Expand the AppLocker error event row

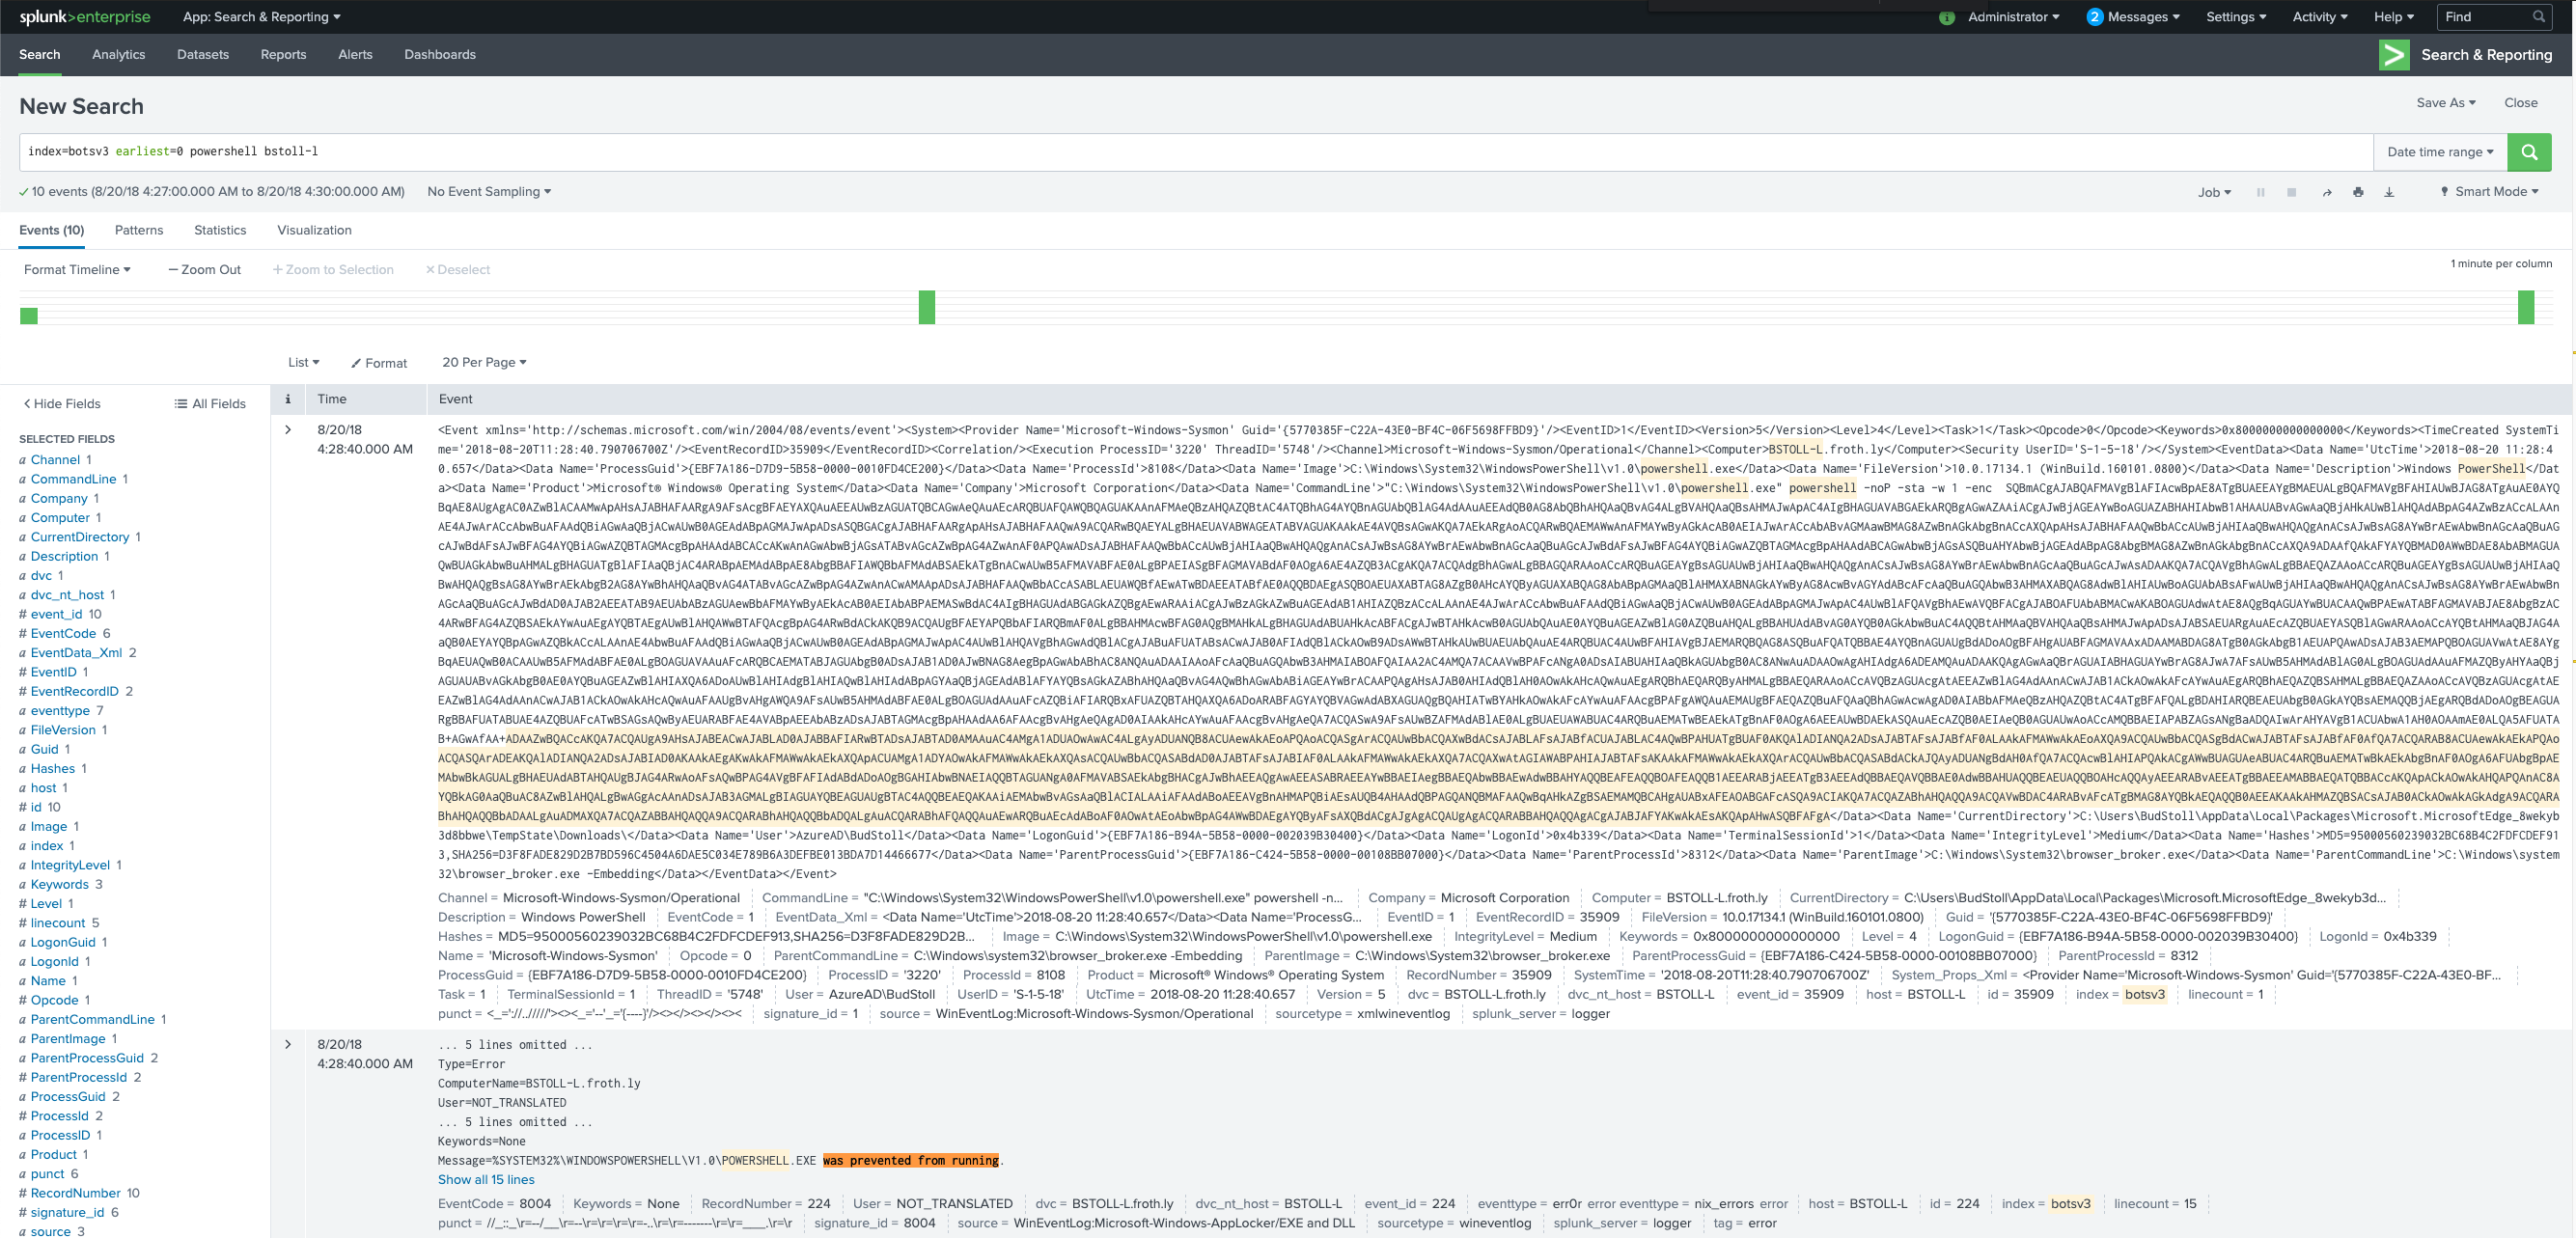[288, 1045]
